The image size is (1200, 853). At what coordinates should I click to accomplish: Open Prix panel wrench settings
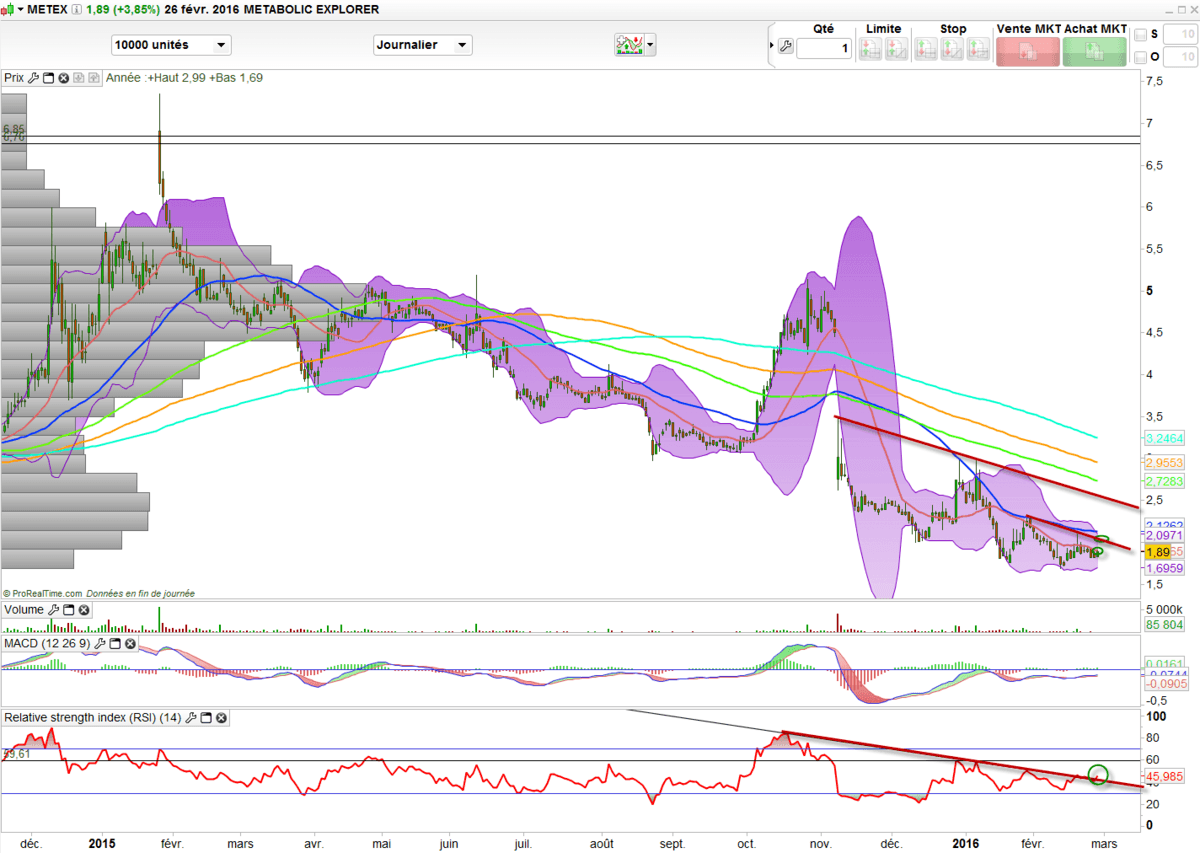coord(33,77)
